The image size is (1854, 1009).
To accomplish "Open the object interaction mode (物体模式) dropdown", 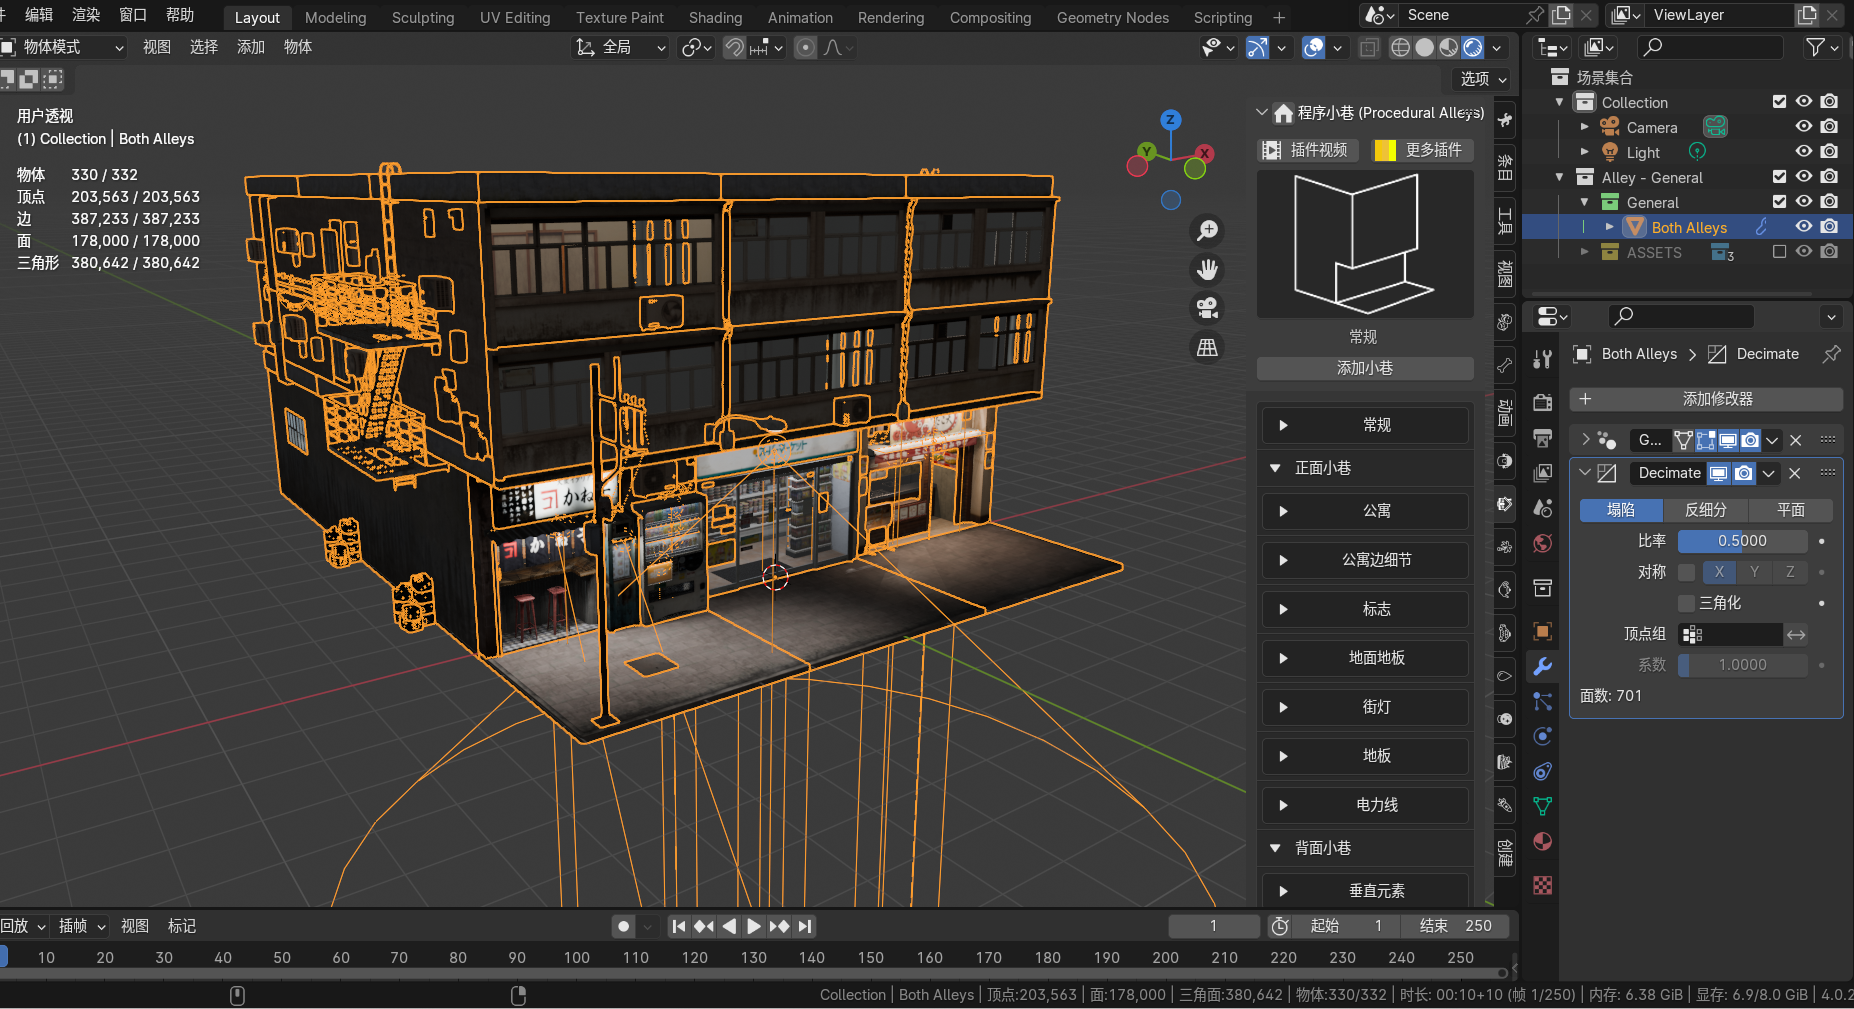I will 64,47.
